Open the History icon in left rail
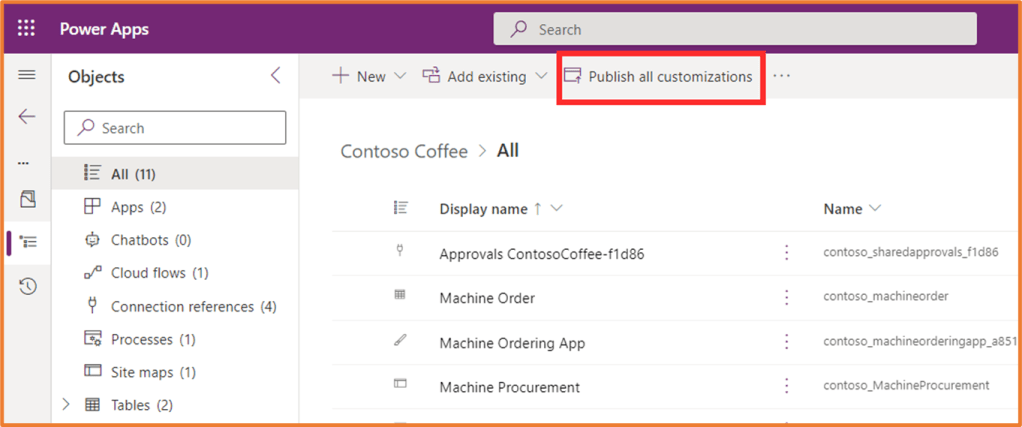 coord(28,287)
